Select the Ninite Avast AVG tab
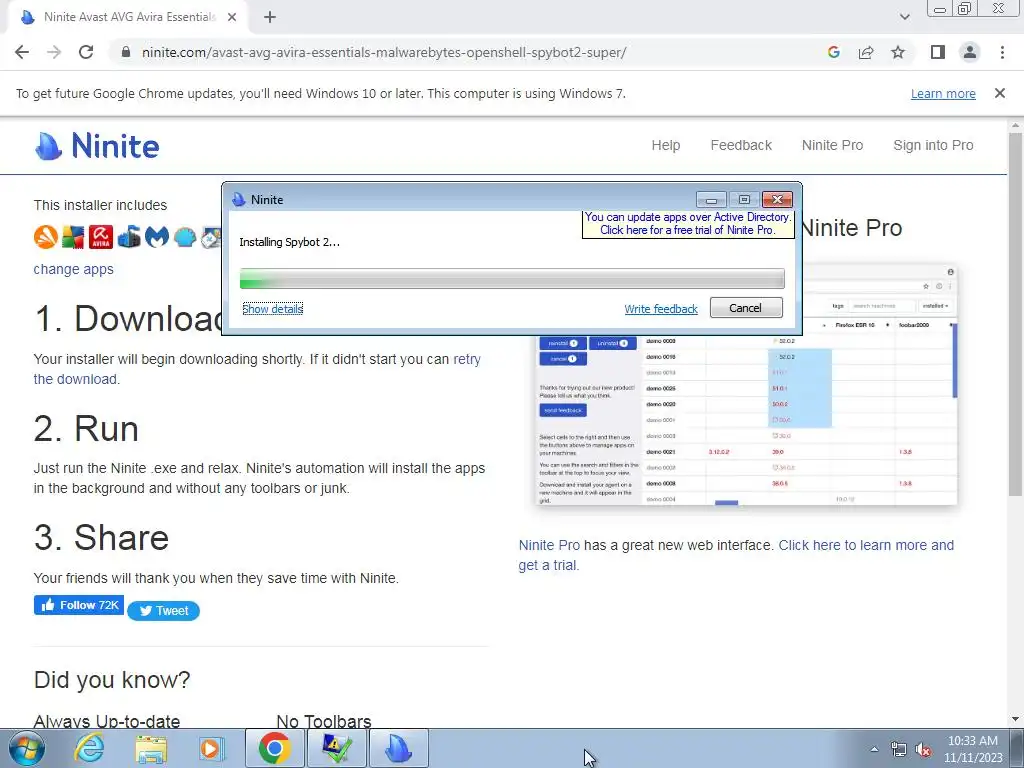This screenshot has height=768, width=1024. (x=127, y=17)
